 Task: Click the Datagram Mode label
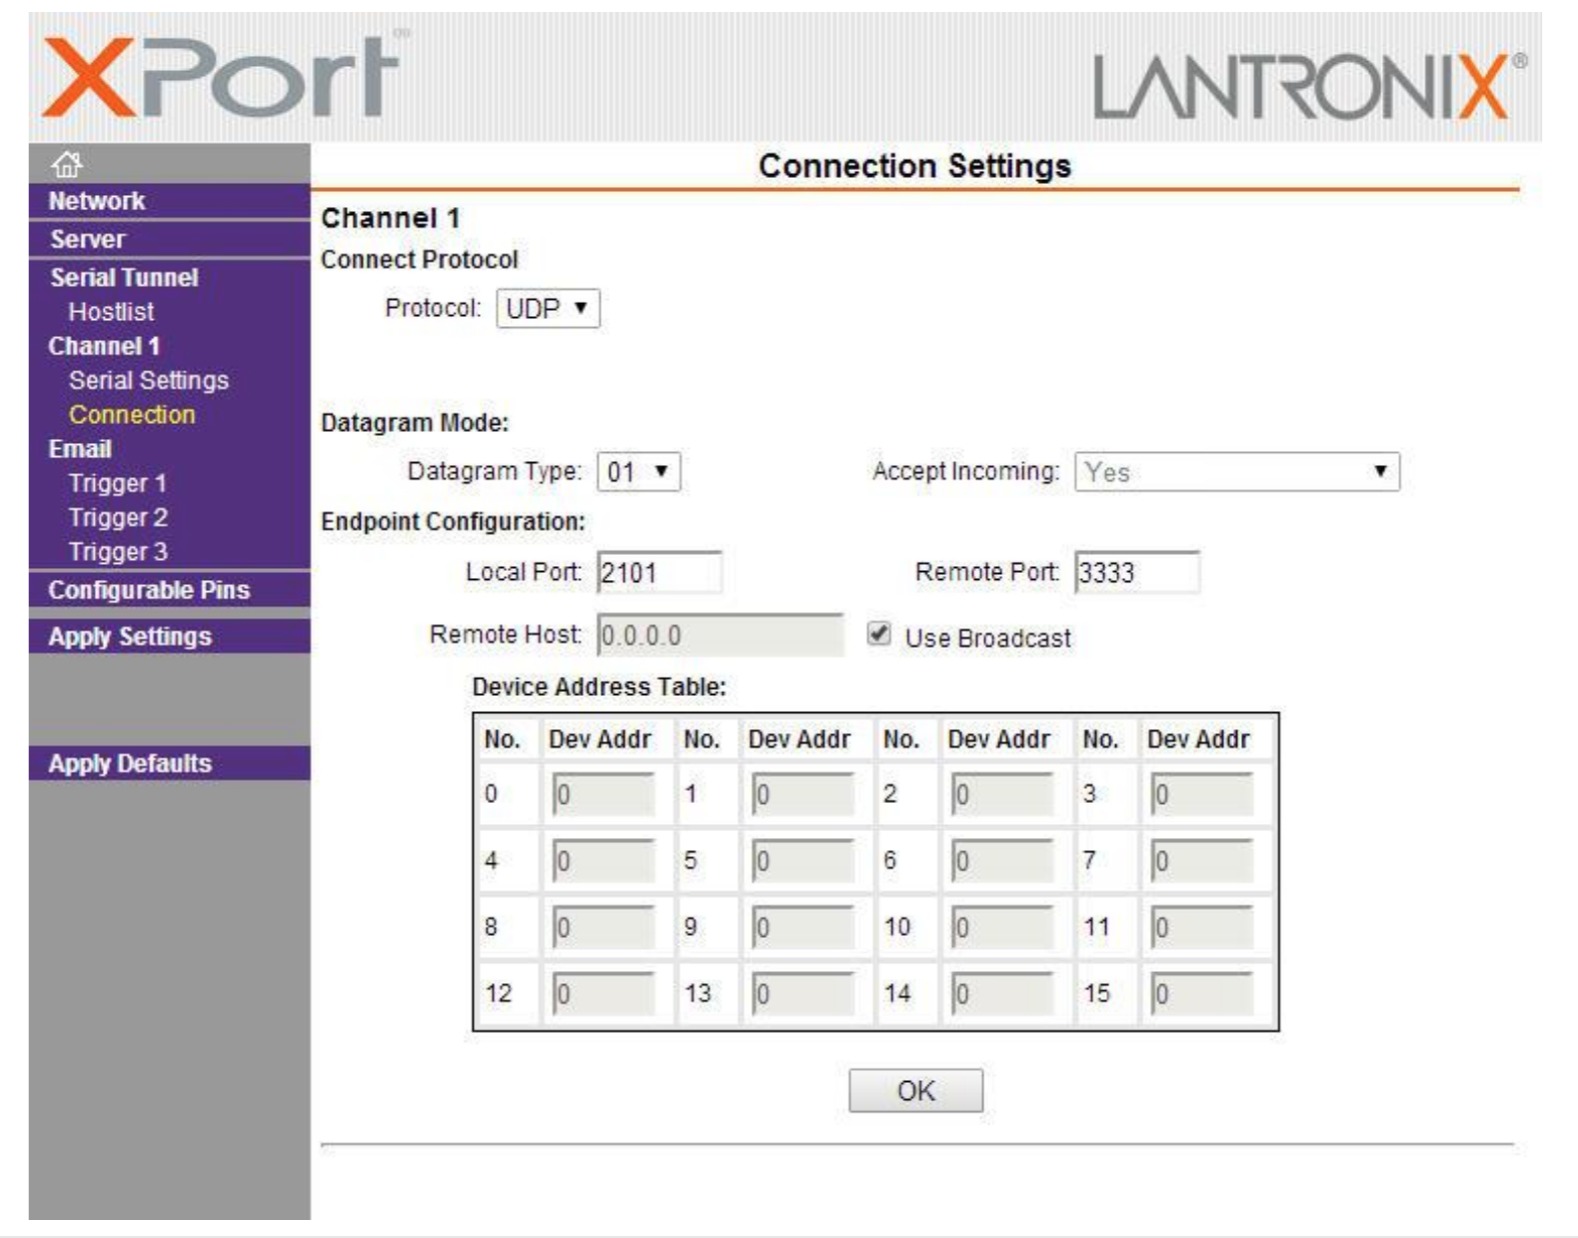(x=414, y=423)
